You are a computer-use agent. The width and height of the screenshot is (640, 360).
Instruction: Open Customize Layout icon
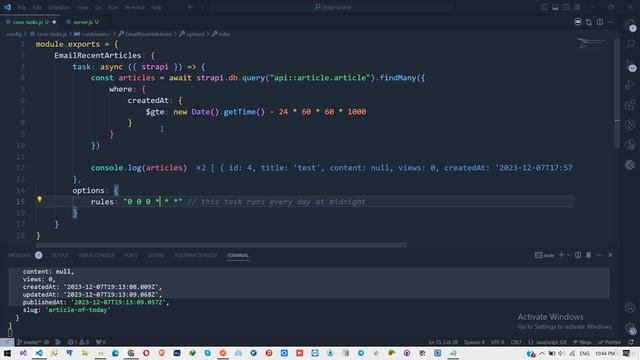[577, 7]
